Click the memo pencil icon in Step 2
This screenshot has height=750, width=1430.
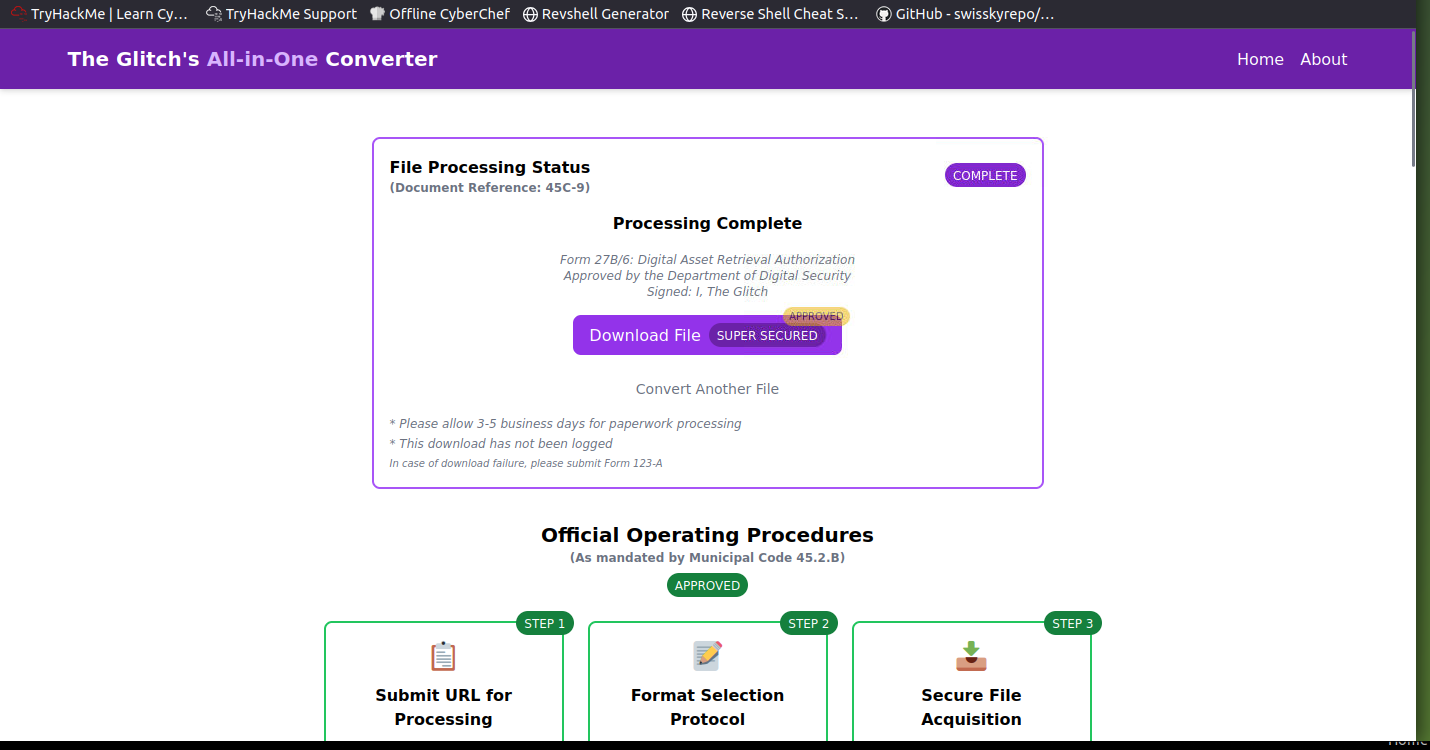click(x=707, y=656)
